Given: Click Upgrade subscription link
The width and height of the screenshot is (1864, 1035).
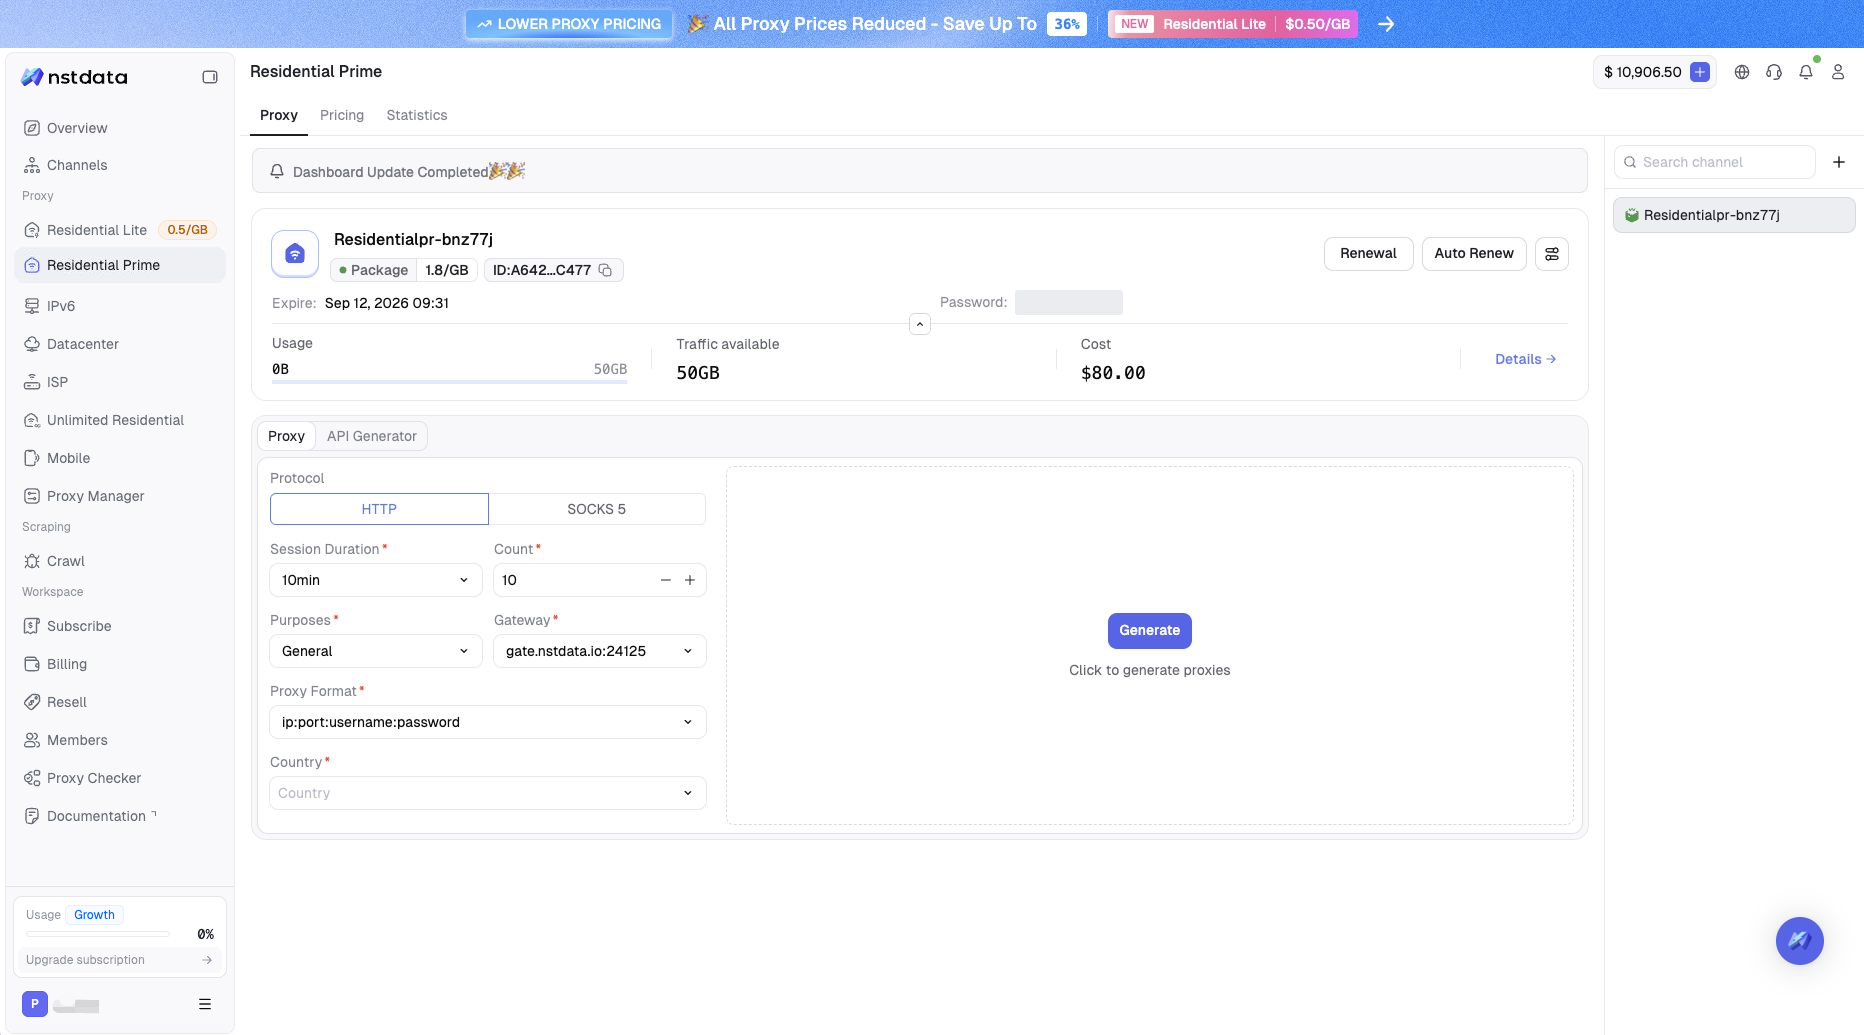Looking at the screenshot, I should [119, 960].
